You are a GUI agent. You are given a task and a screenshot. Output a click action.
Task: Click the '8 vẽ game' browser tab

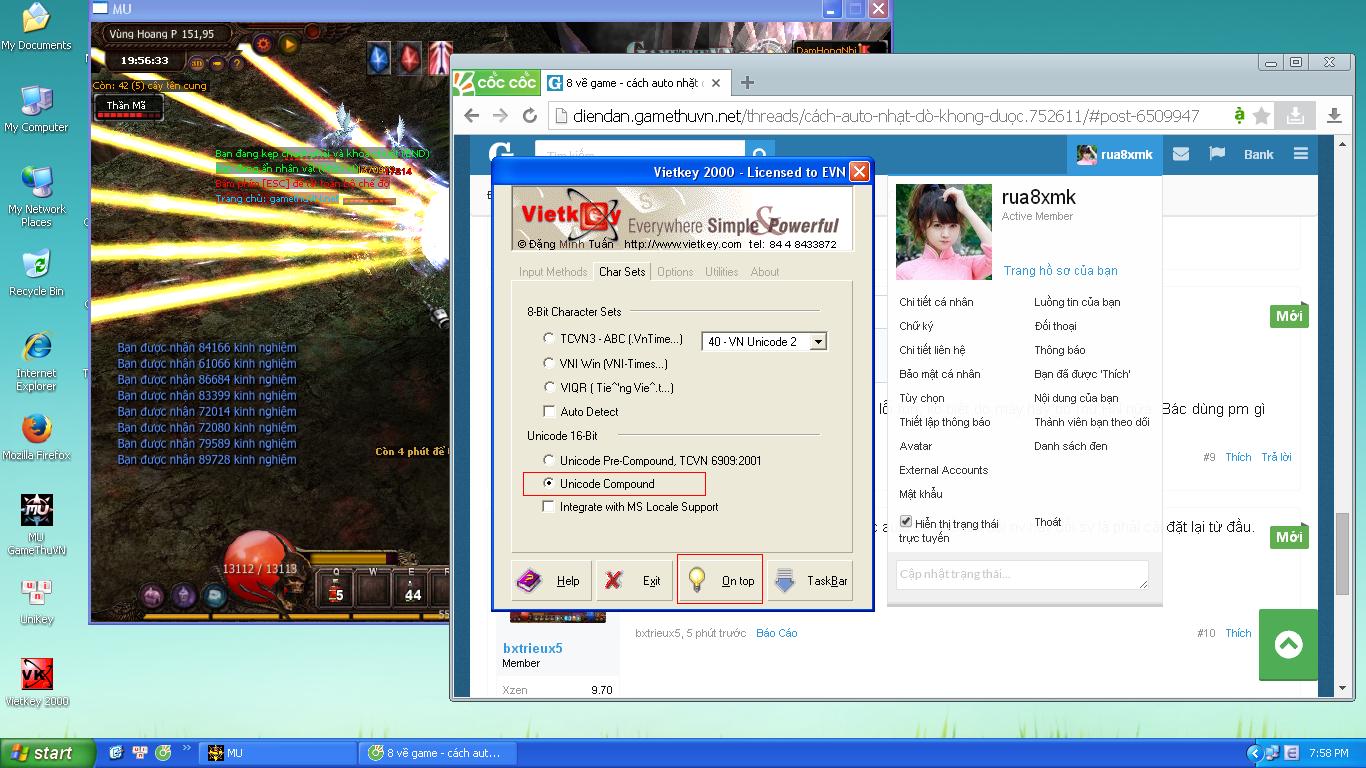[635, 83]
